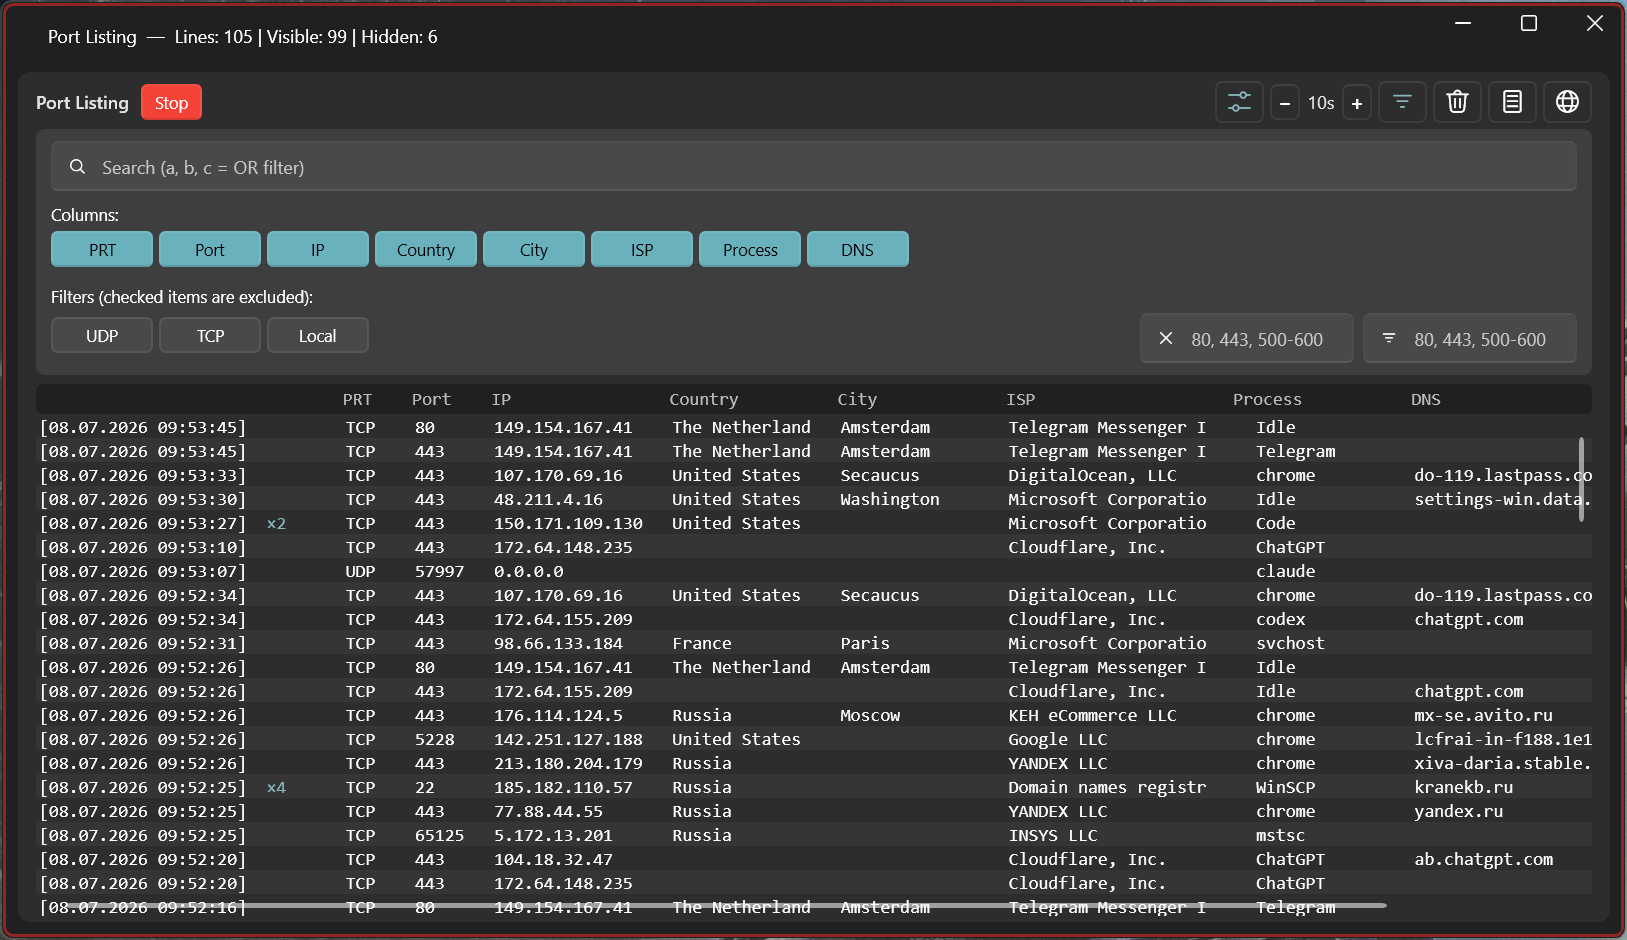Click IP 98.66.133.184 cell
This screenshot has width=1627, height=940.
point(558,643)
